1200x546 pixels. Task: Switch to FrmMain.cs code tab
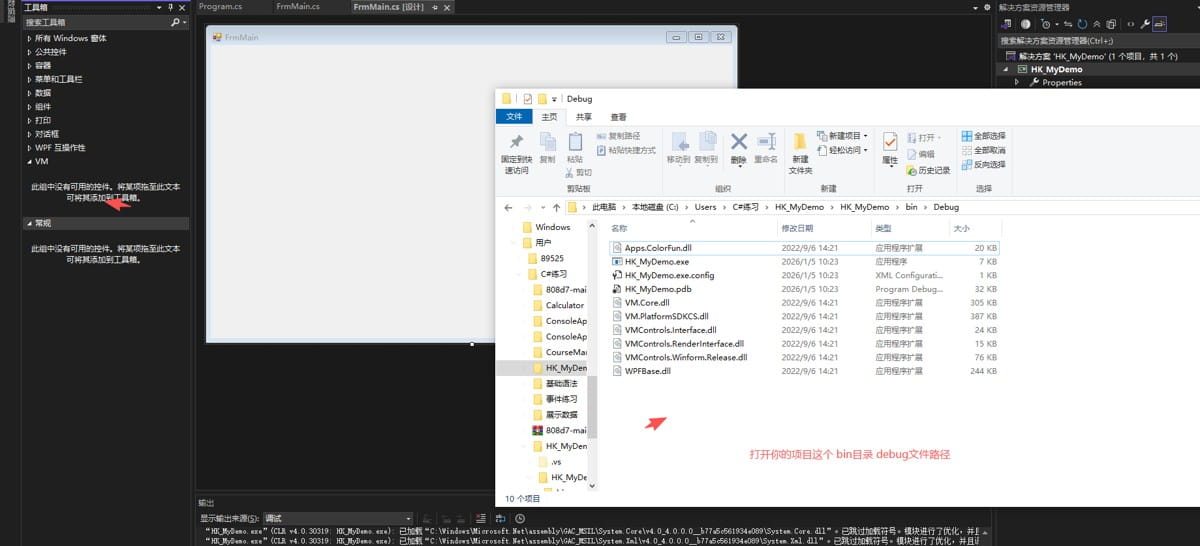298,7
